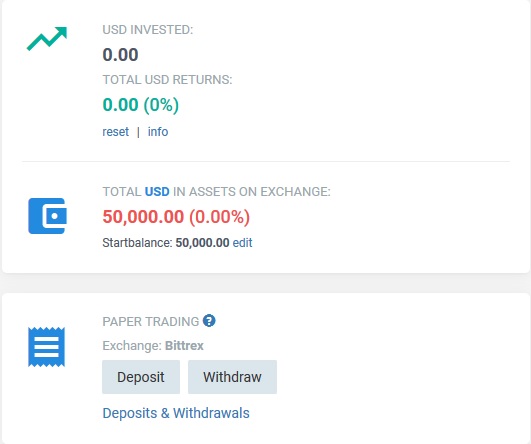531x444 pixels.
Task: Click the Withdraw button
Action: (232, 377)
